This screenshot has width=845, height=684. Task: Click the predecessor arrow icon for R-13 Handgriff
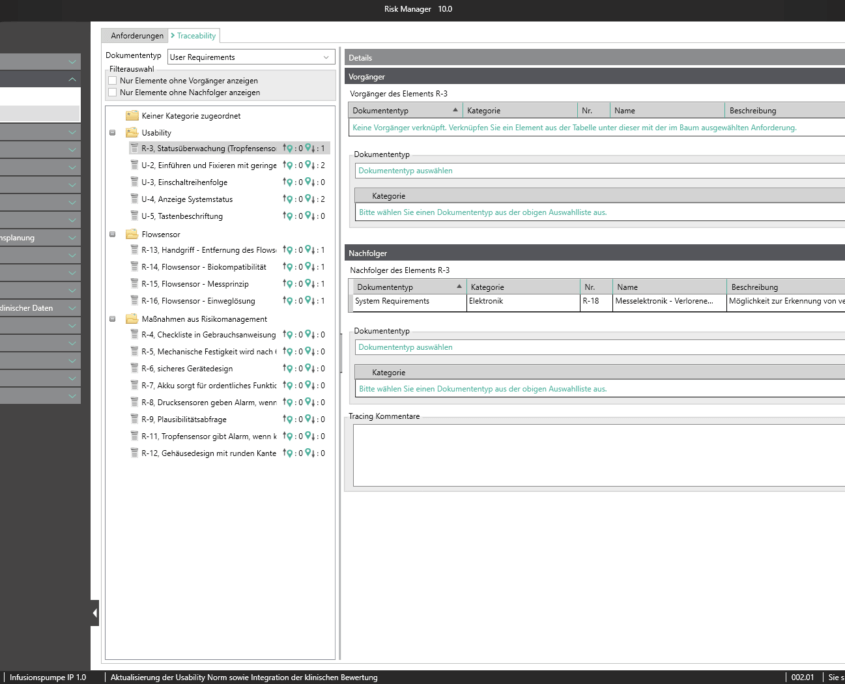287,250
